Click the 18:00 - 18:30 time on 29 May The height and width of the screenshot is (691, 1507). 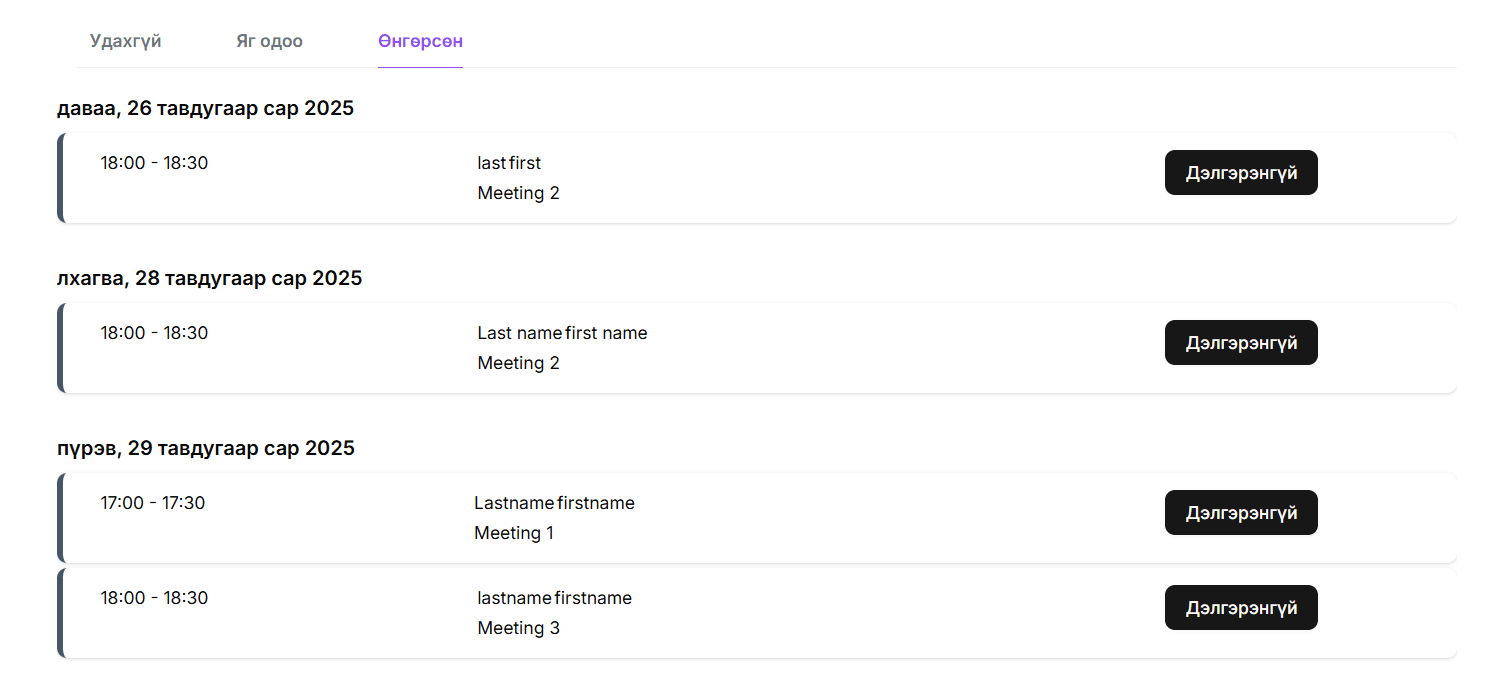pyautogui.click(x=154, y=598)
